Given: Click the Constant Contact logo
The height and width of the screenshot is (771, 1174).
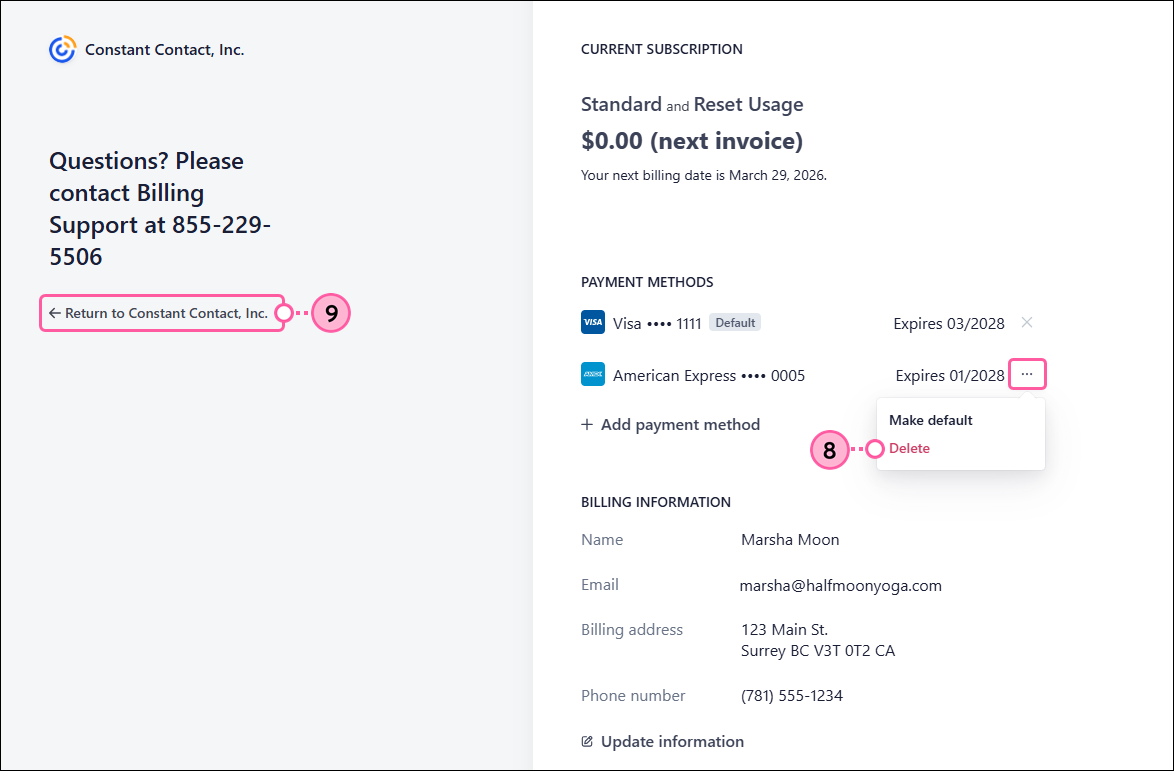Looking at the screenshot, I should tap(62, 49).
